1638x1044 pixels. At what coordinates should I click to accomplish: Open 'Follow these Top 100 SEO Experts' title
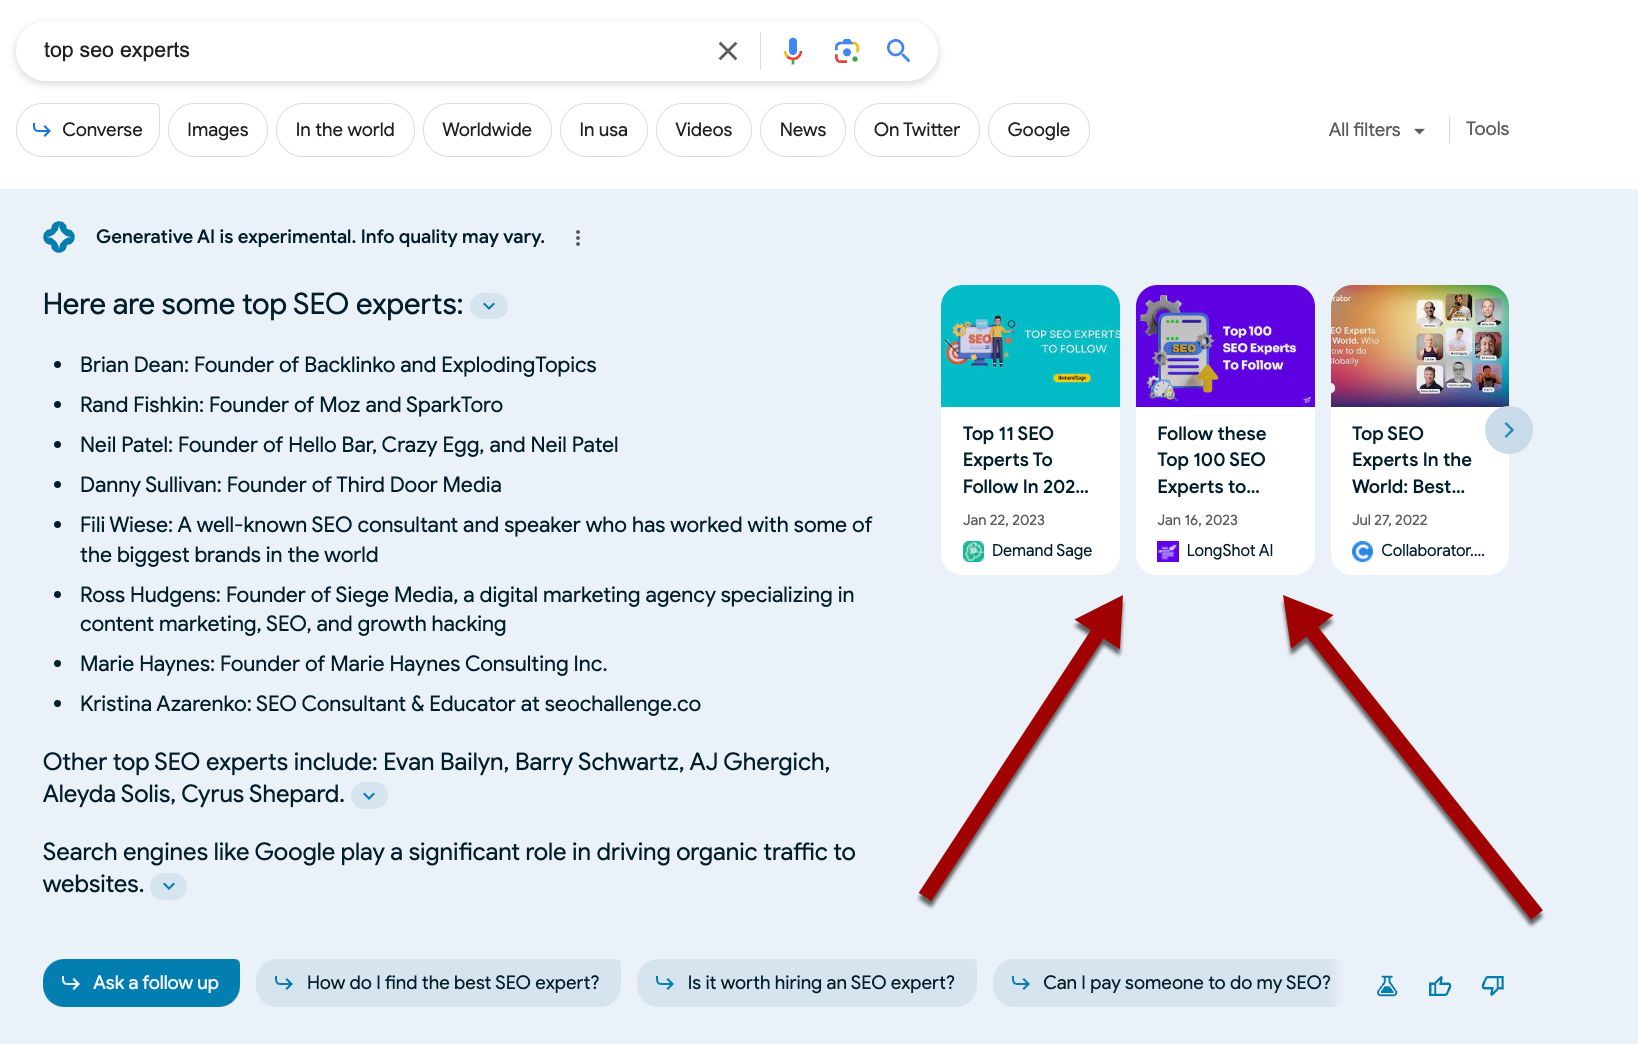click(x=1212, y=460)
